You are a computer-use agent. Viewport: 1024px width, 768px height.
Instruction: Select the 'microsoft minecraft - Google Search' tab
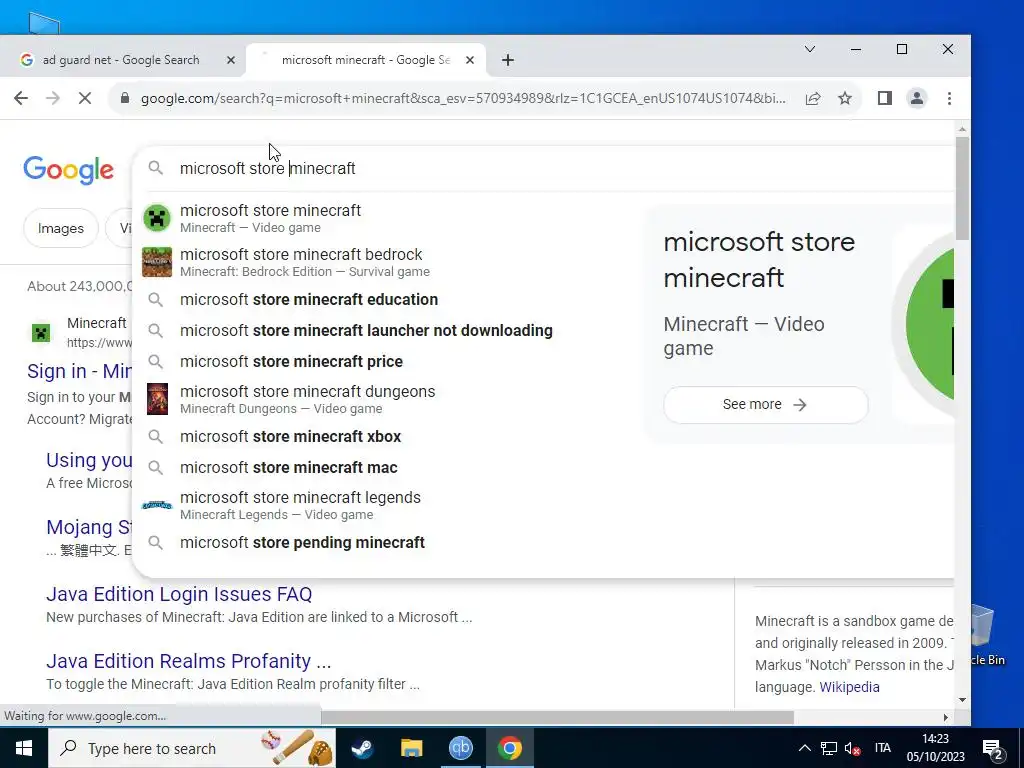[366, 60]
